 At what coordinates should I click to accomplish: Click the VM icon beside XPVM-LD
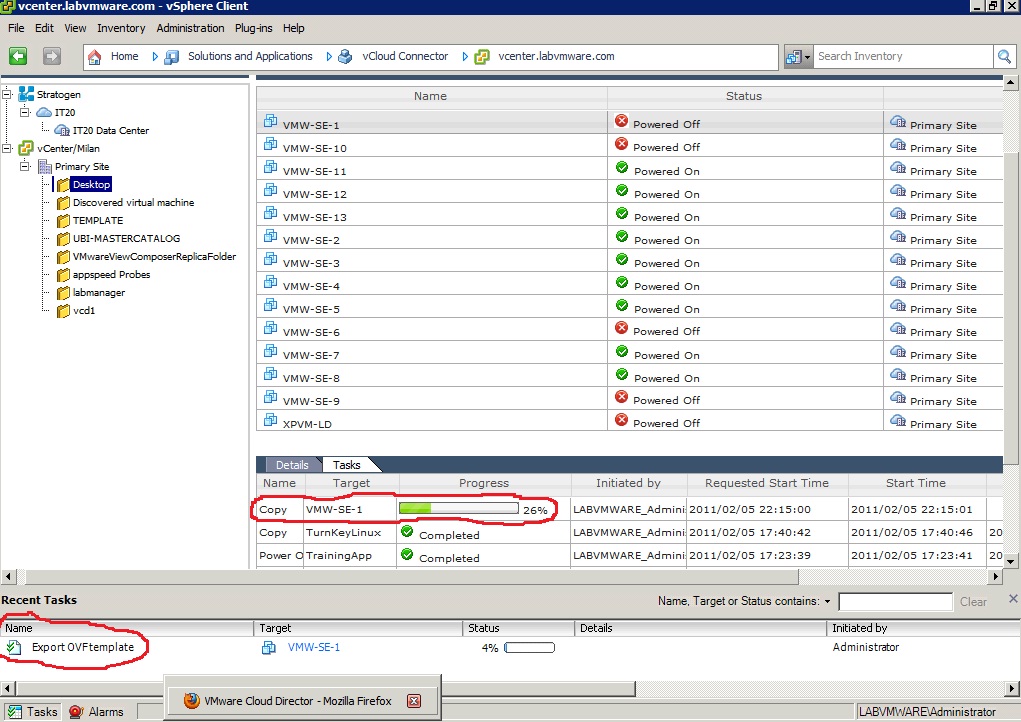point(270,420)
